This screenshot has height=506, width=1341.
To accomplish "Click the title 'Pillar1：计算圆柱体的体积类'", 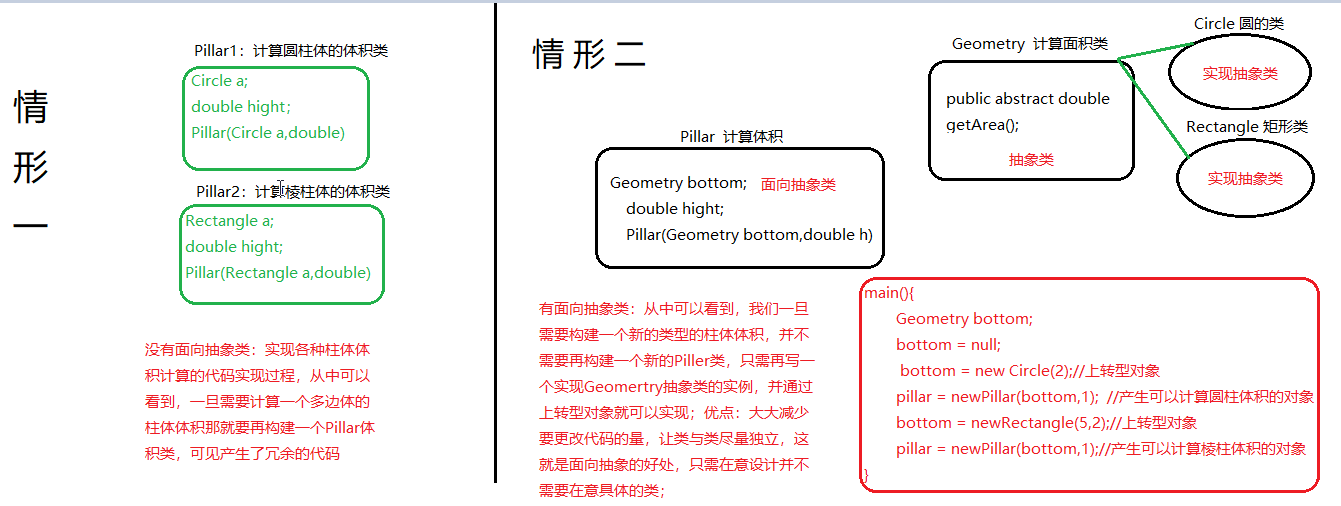I will click(291, 51).
